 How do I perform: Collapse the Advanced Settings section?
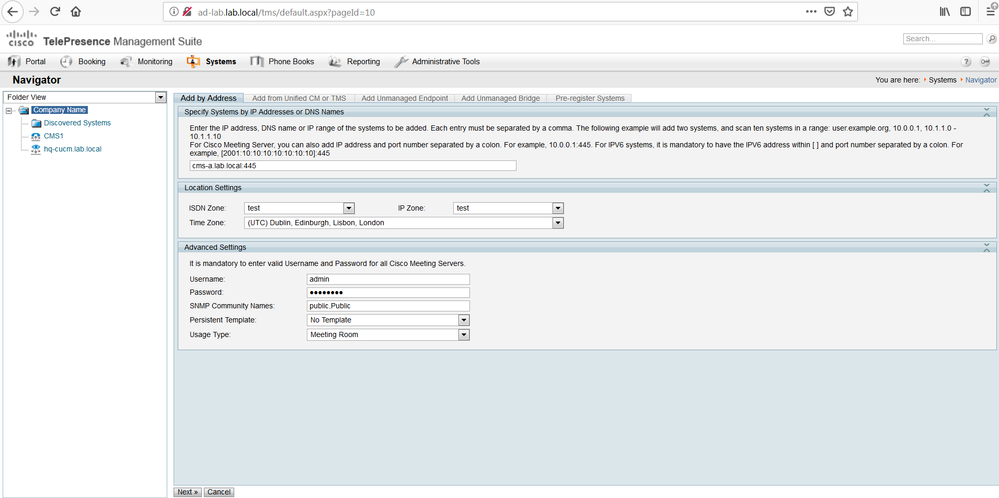[986, 247]
